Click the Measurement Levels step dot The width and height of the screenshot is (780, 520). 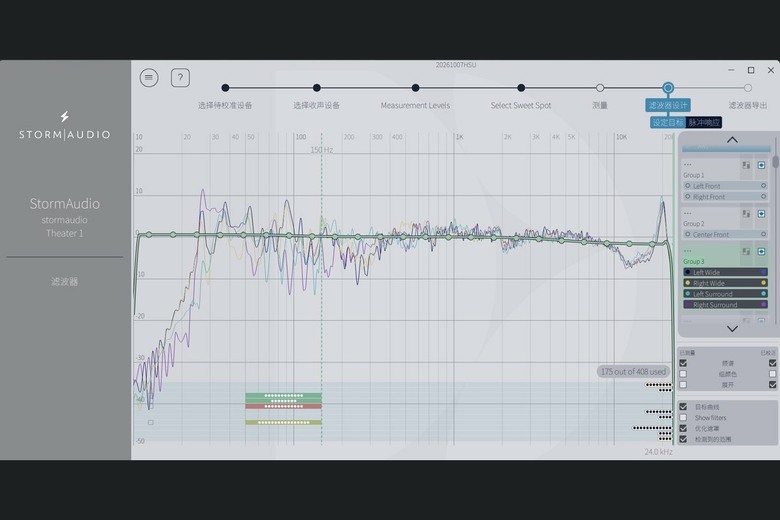point(415,88)
